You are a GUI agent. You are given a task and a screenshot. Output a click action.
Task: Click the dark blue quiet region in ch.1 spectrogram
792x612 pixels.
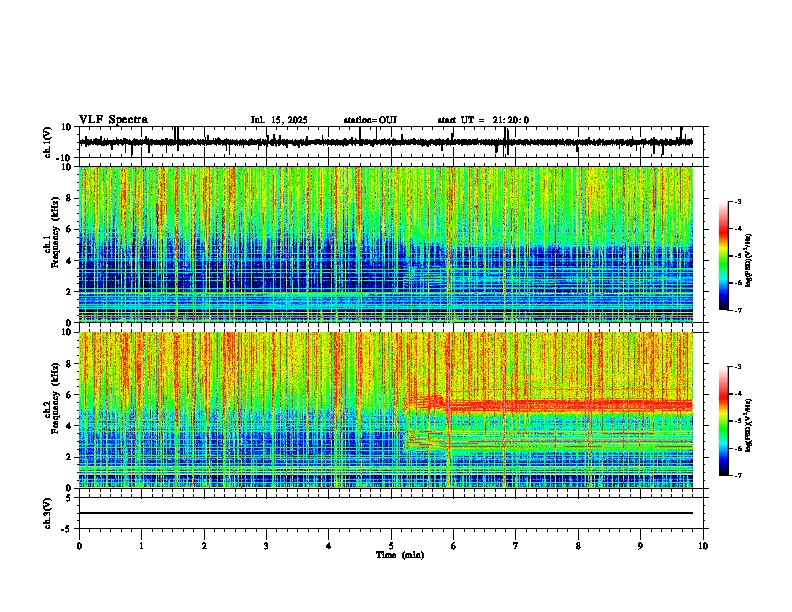click(242, 268)
